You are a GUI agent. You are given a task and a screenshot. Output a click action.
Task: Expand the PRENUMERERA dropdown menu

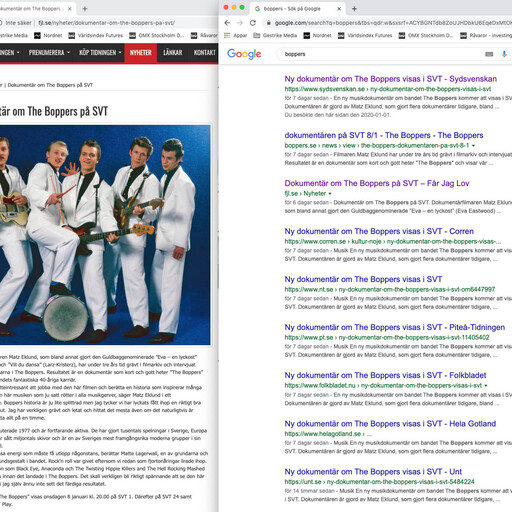[49, 53]
